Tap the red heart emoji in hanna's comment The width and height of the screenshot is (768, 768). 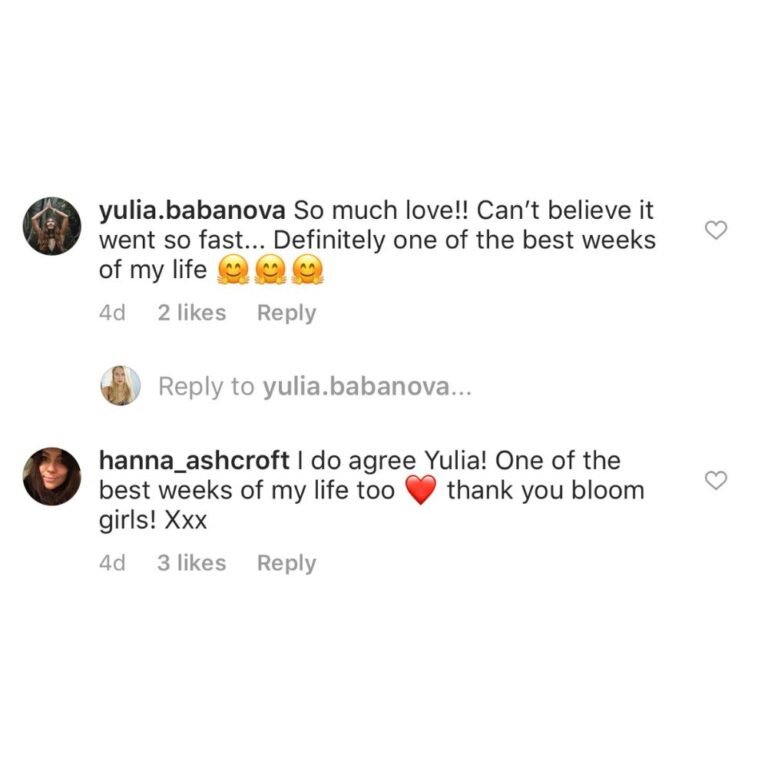click(421, 490)
